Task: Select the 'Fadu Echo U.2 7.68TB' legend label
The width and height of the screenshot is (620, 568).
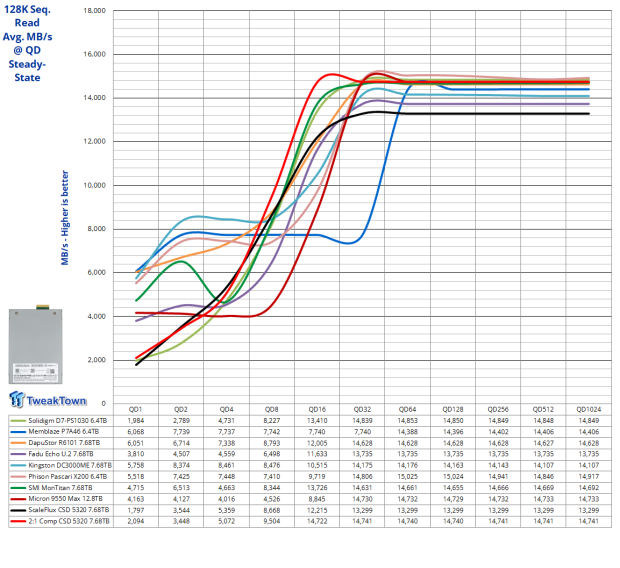Action: (61, 454)
